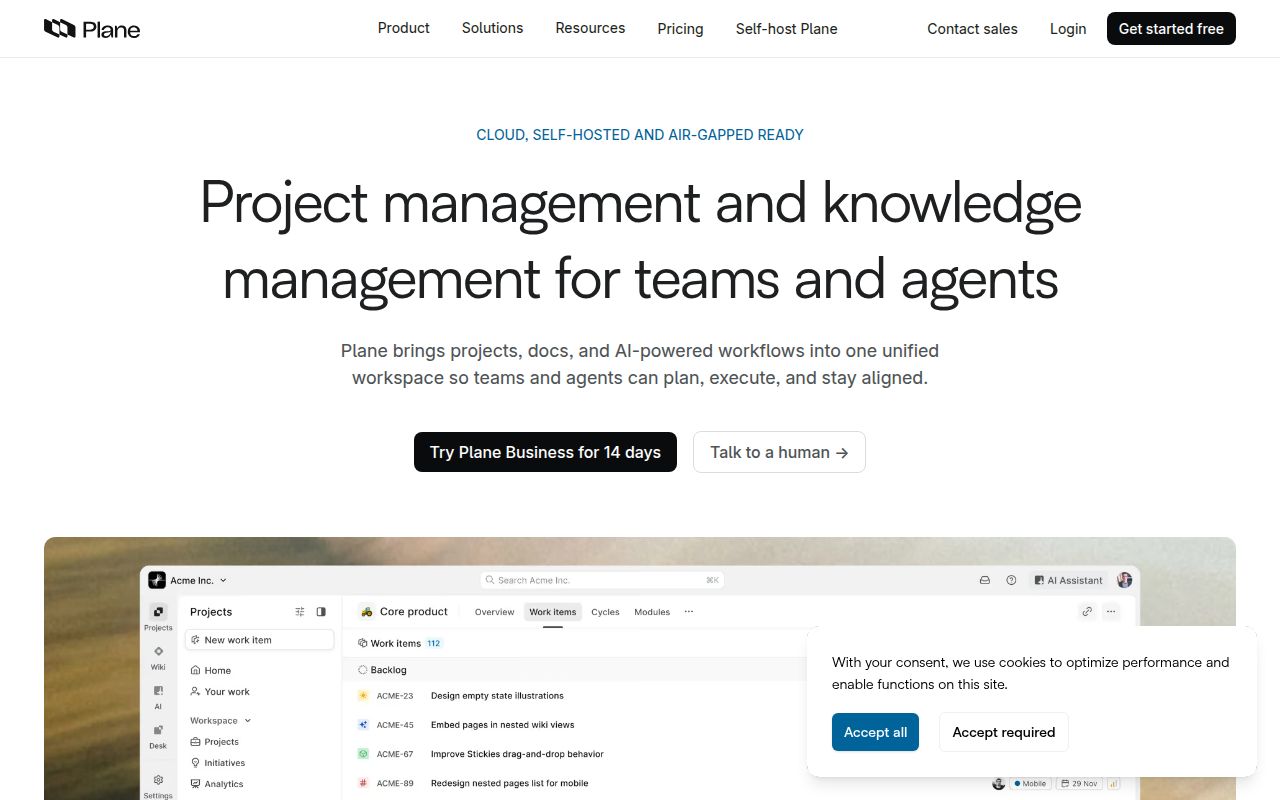
Task: Open the Desk icon in the app rail
Action: (158, 730)
